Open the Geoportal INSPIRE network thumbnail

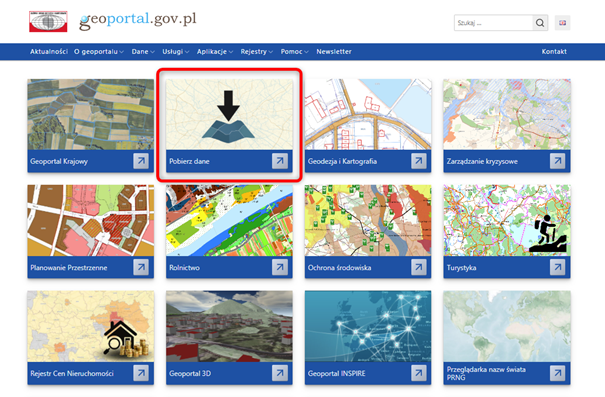pyautogui.click(x=368, y=326)
